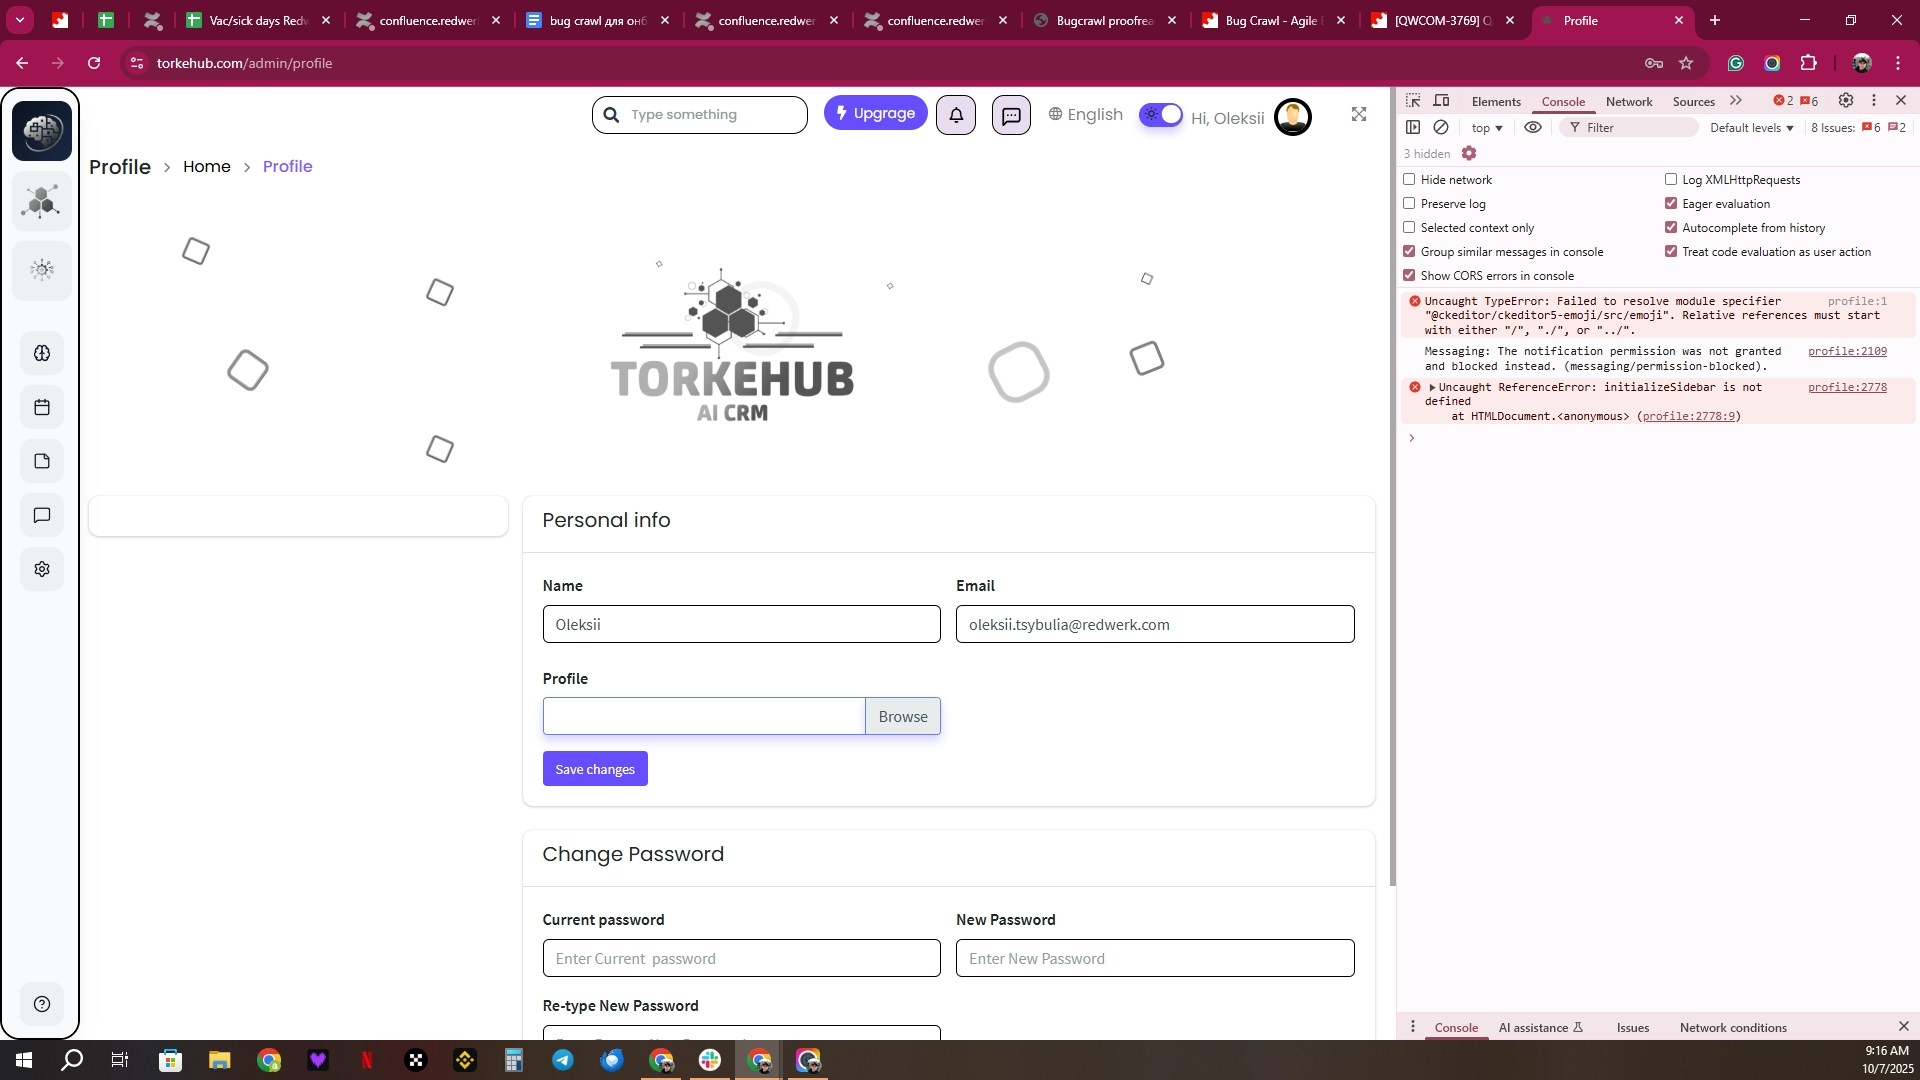The width and height of the screenshot is (1920, 1080).
Task: Toggle the light/dark theme switch
Action: (1161, 115)
